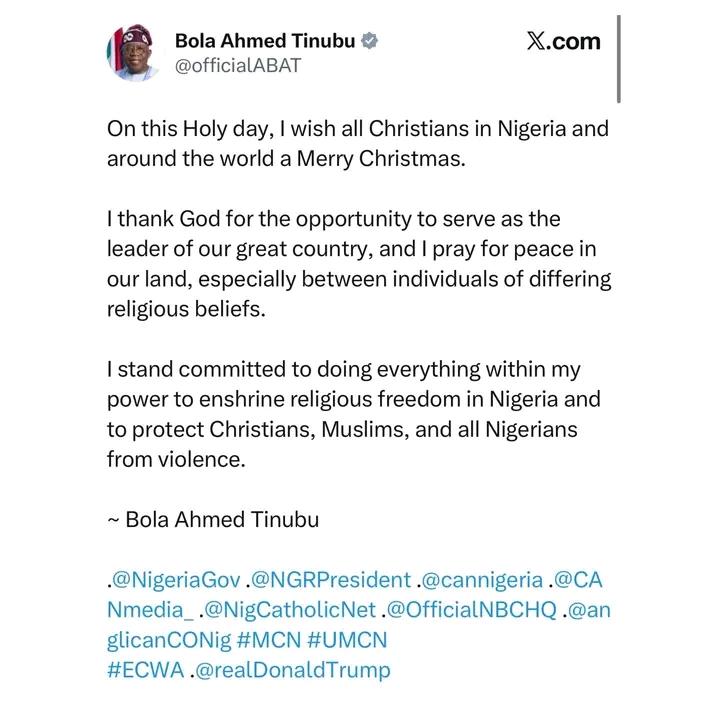This screenshot has width=720, height=720.
Task: Open the #ECWA hashtag
Action: (x=146, y=670)
